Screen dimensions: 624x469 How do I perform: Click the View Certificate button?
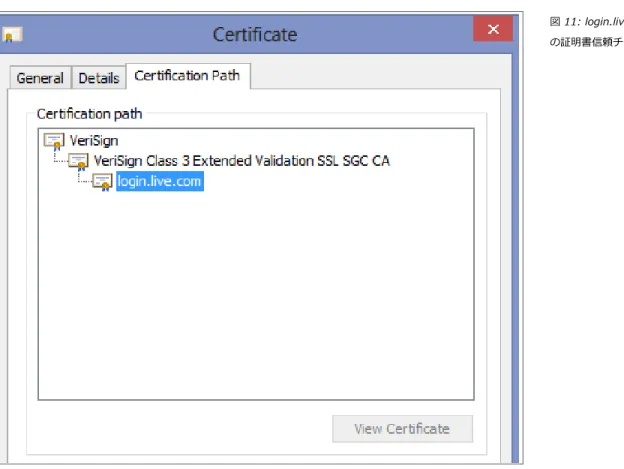click(x=402, y=429)
